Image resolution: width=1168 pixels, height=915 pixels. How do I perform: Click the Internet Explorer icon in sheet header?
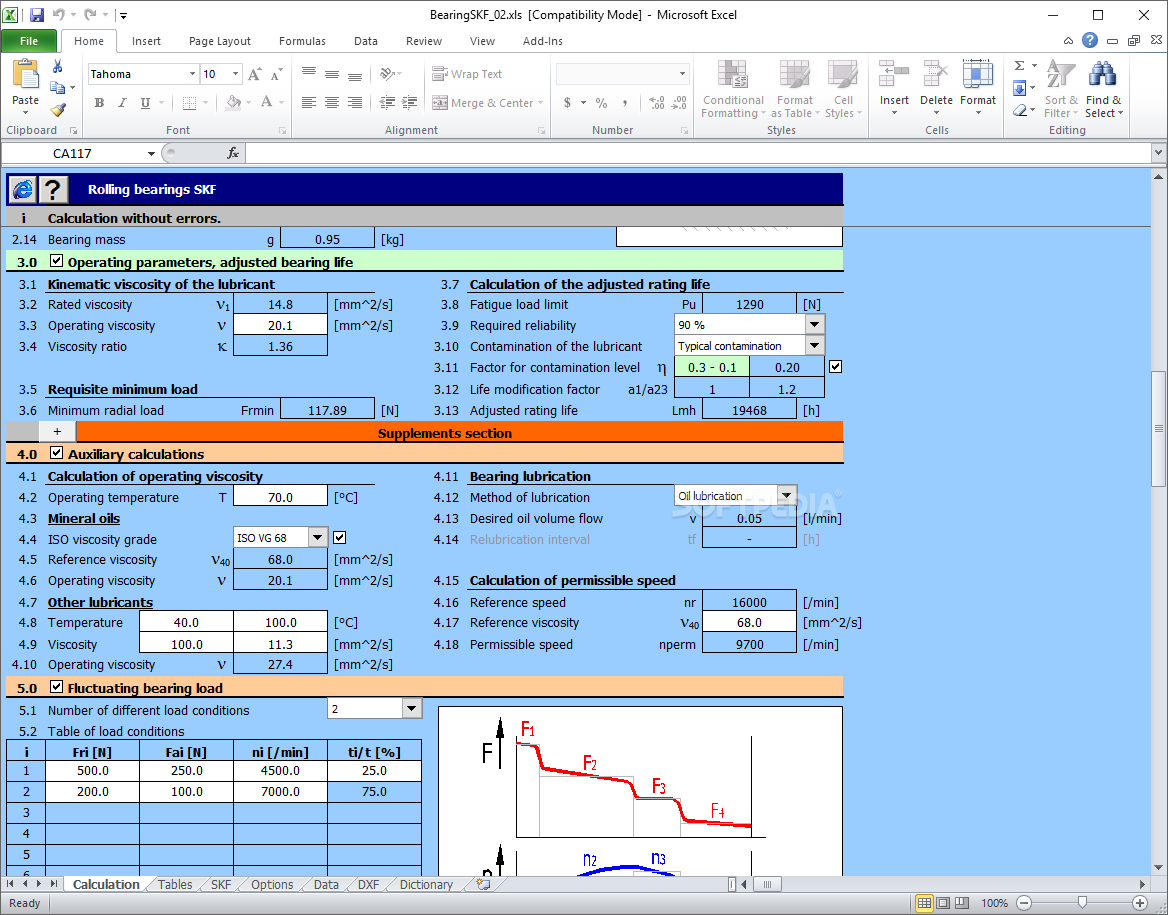tap(22, 189)
